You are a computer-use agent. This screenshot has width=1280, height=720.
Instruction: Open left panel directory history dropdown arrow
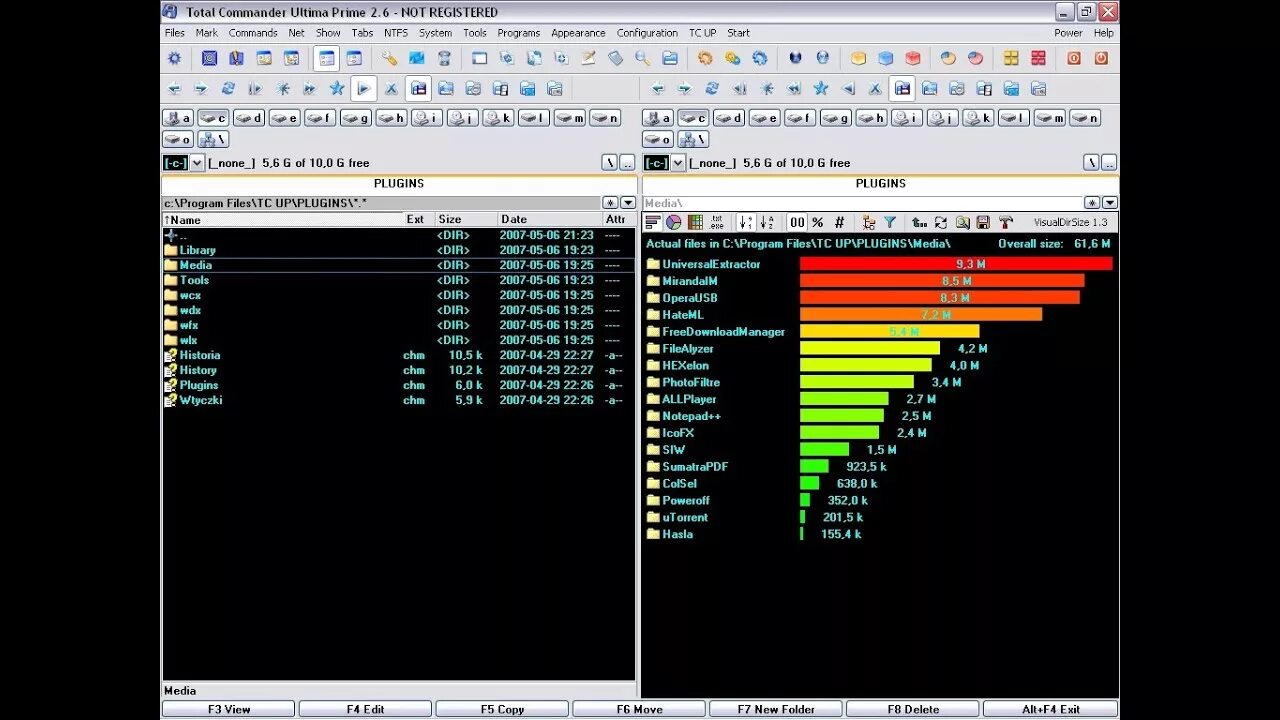coord(628,203)
